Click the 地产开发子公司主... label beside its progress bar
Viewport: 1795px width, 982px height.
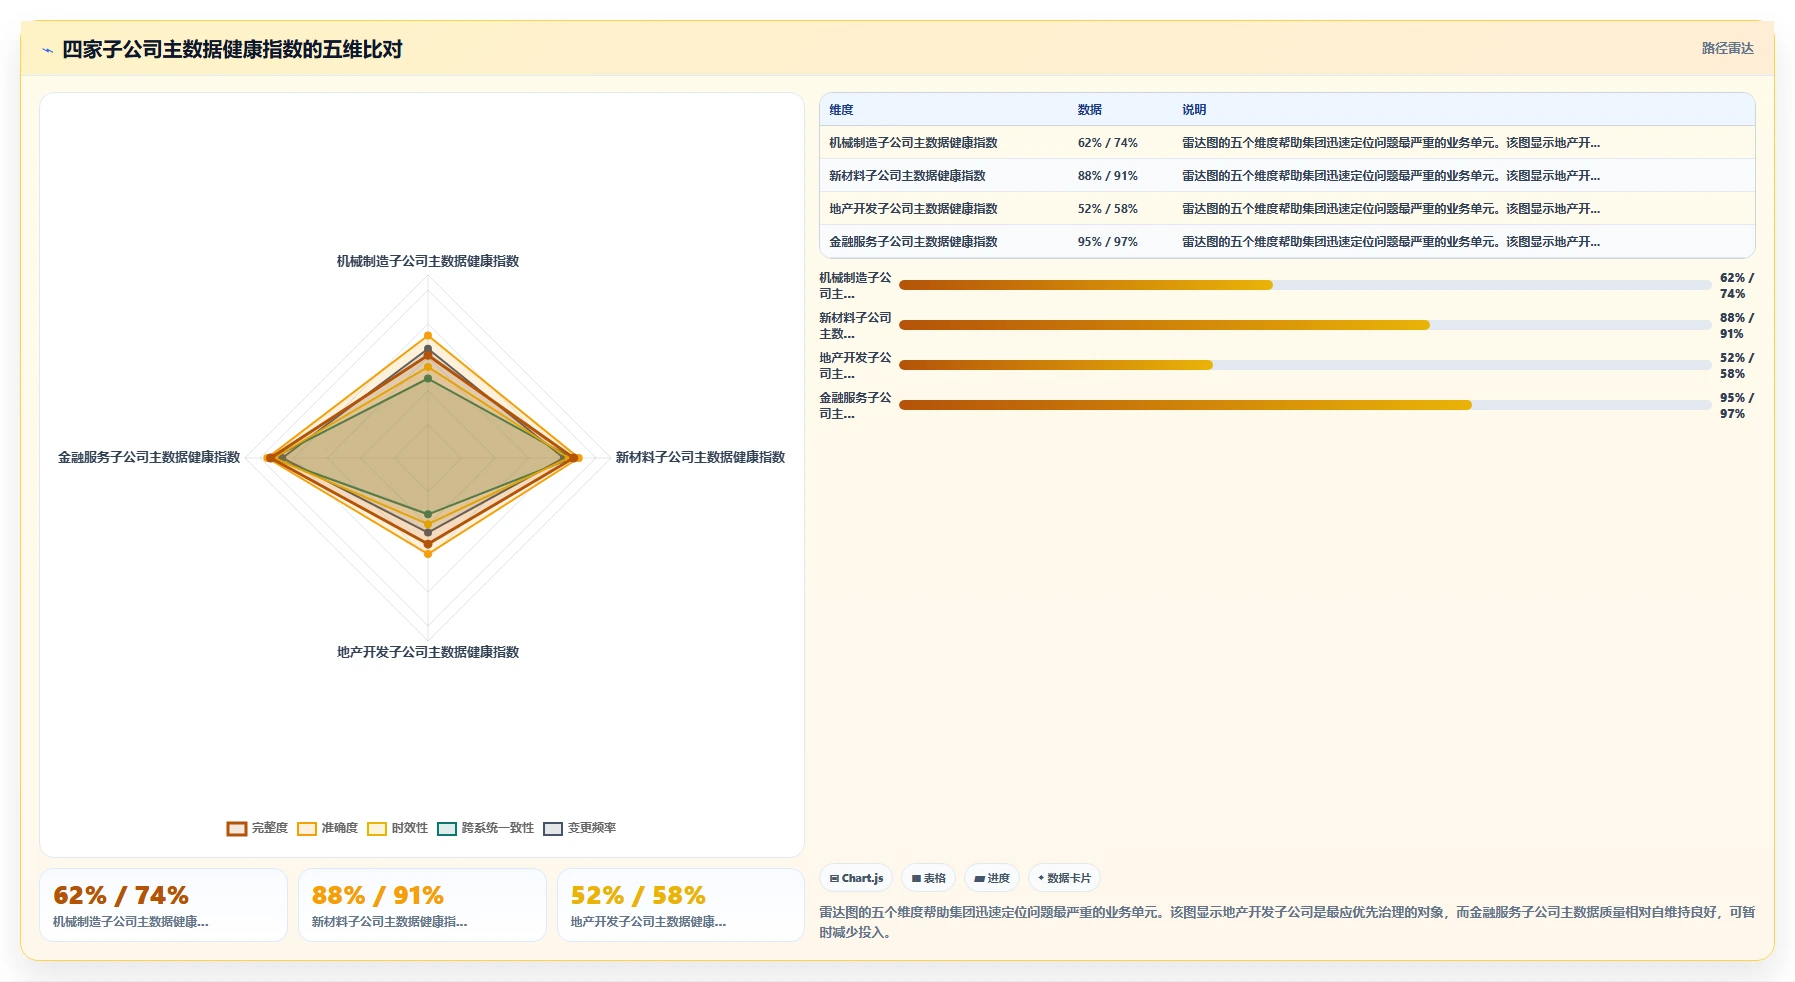click(x=855, y=366)
